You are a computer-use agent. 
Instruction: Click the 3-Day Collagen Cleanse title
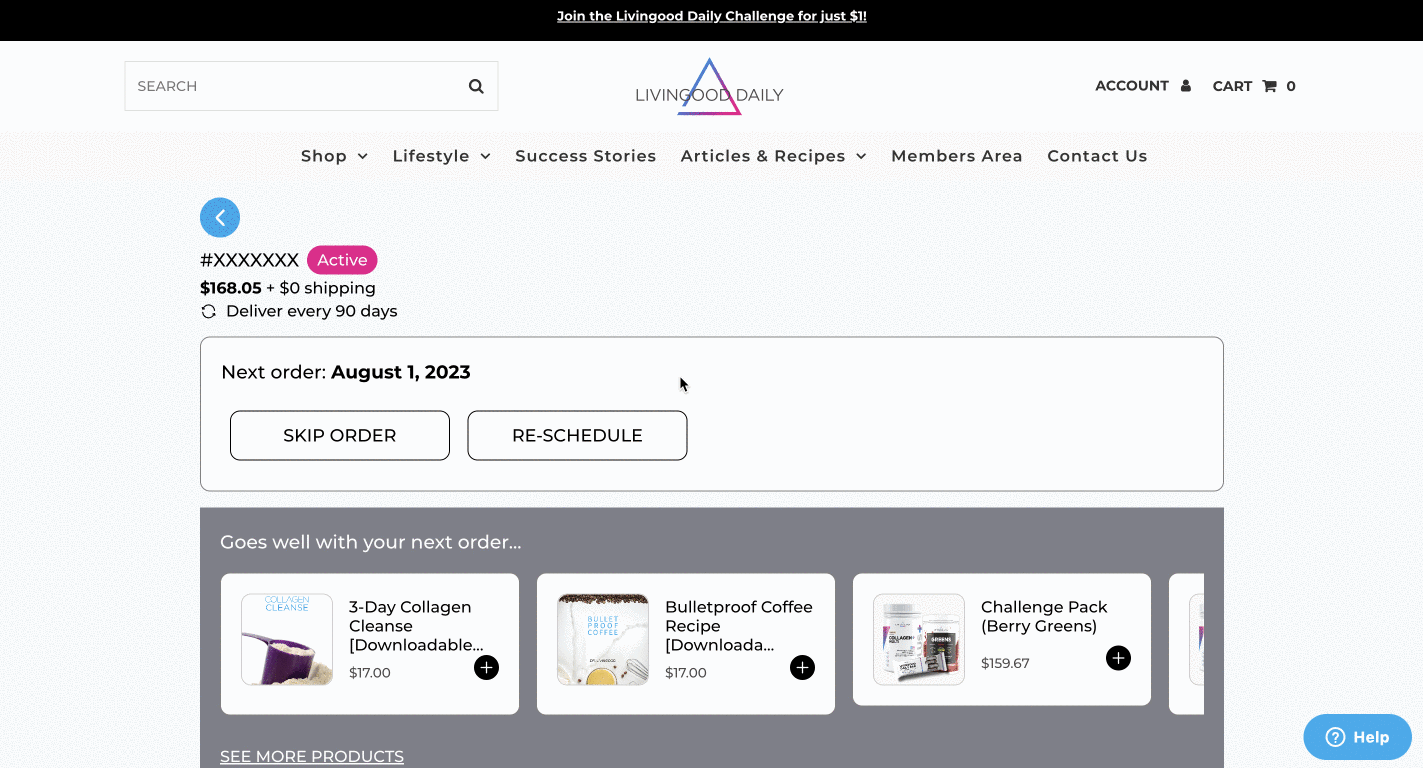416,626
